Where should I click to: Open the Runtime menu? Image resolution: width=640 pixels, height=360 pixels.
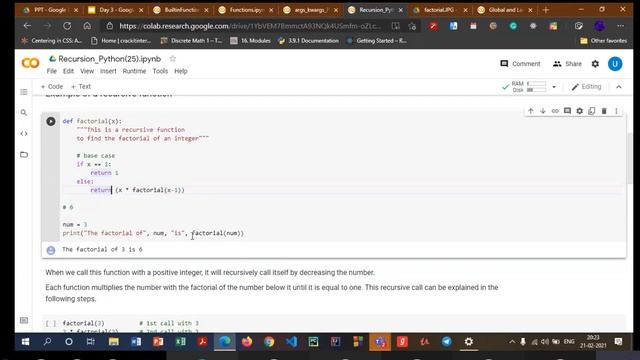(x=134, y=71)
